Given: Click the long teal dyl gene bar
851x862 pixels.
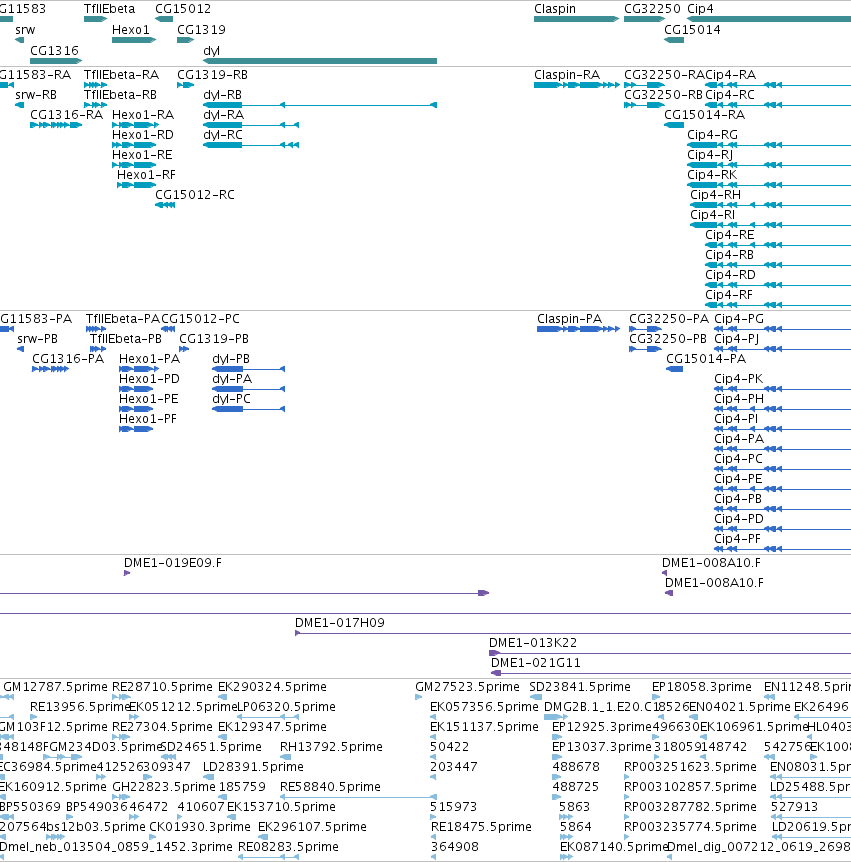Looking at the screenshot, I should (320, 61).
